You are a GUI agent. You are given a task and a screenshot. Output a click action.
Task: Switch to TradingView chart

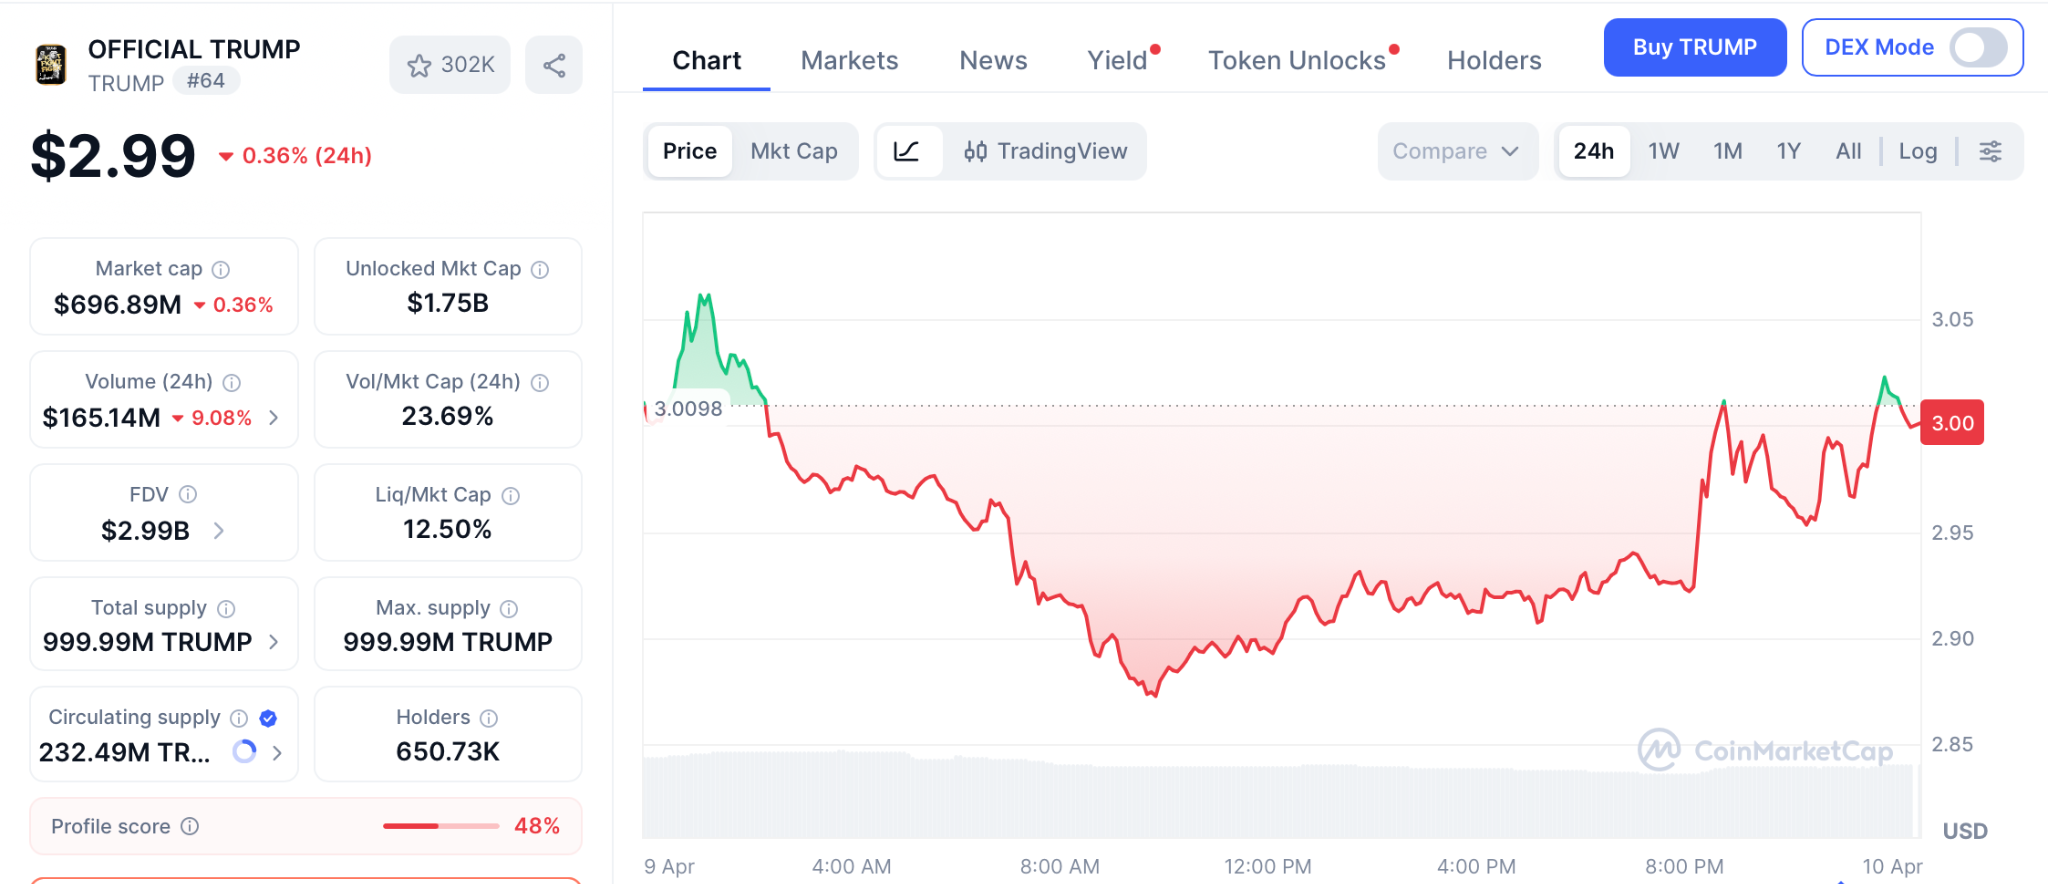(1046, 152)
